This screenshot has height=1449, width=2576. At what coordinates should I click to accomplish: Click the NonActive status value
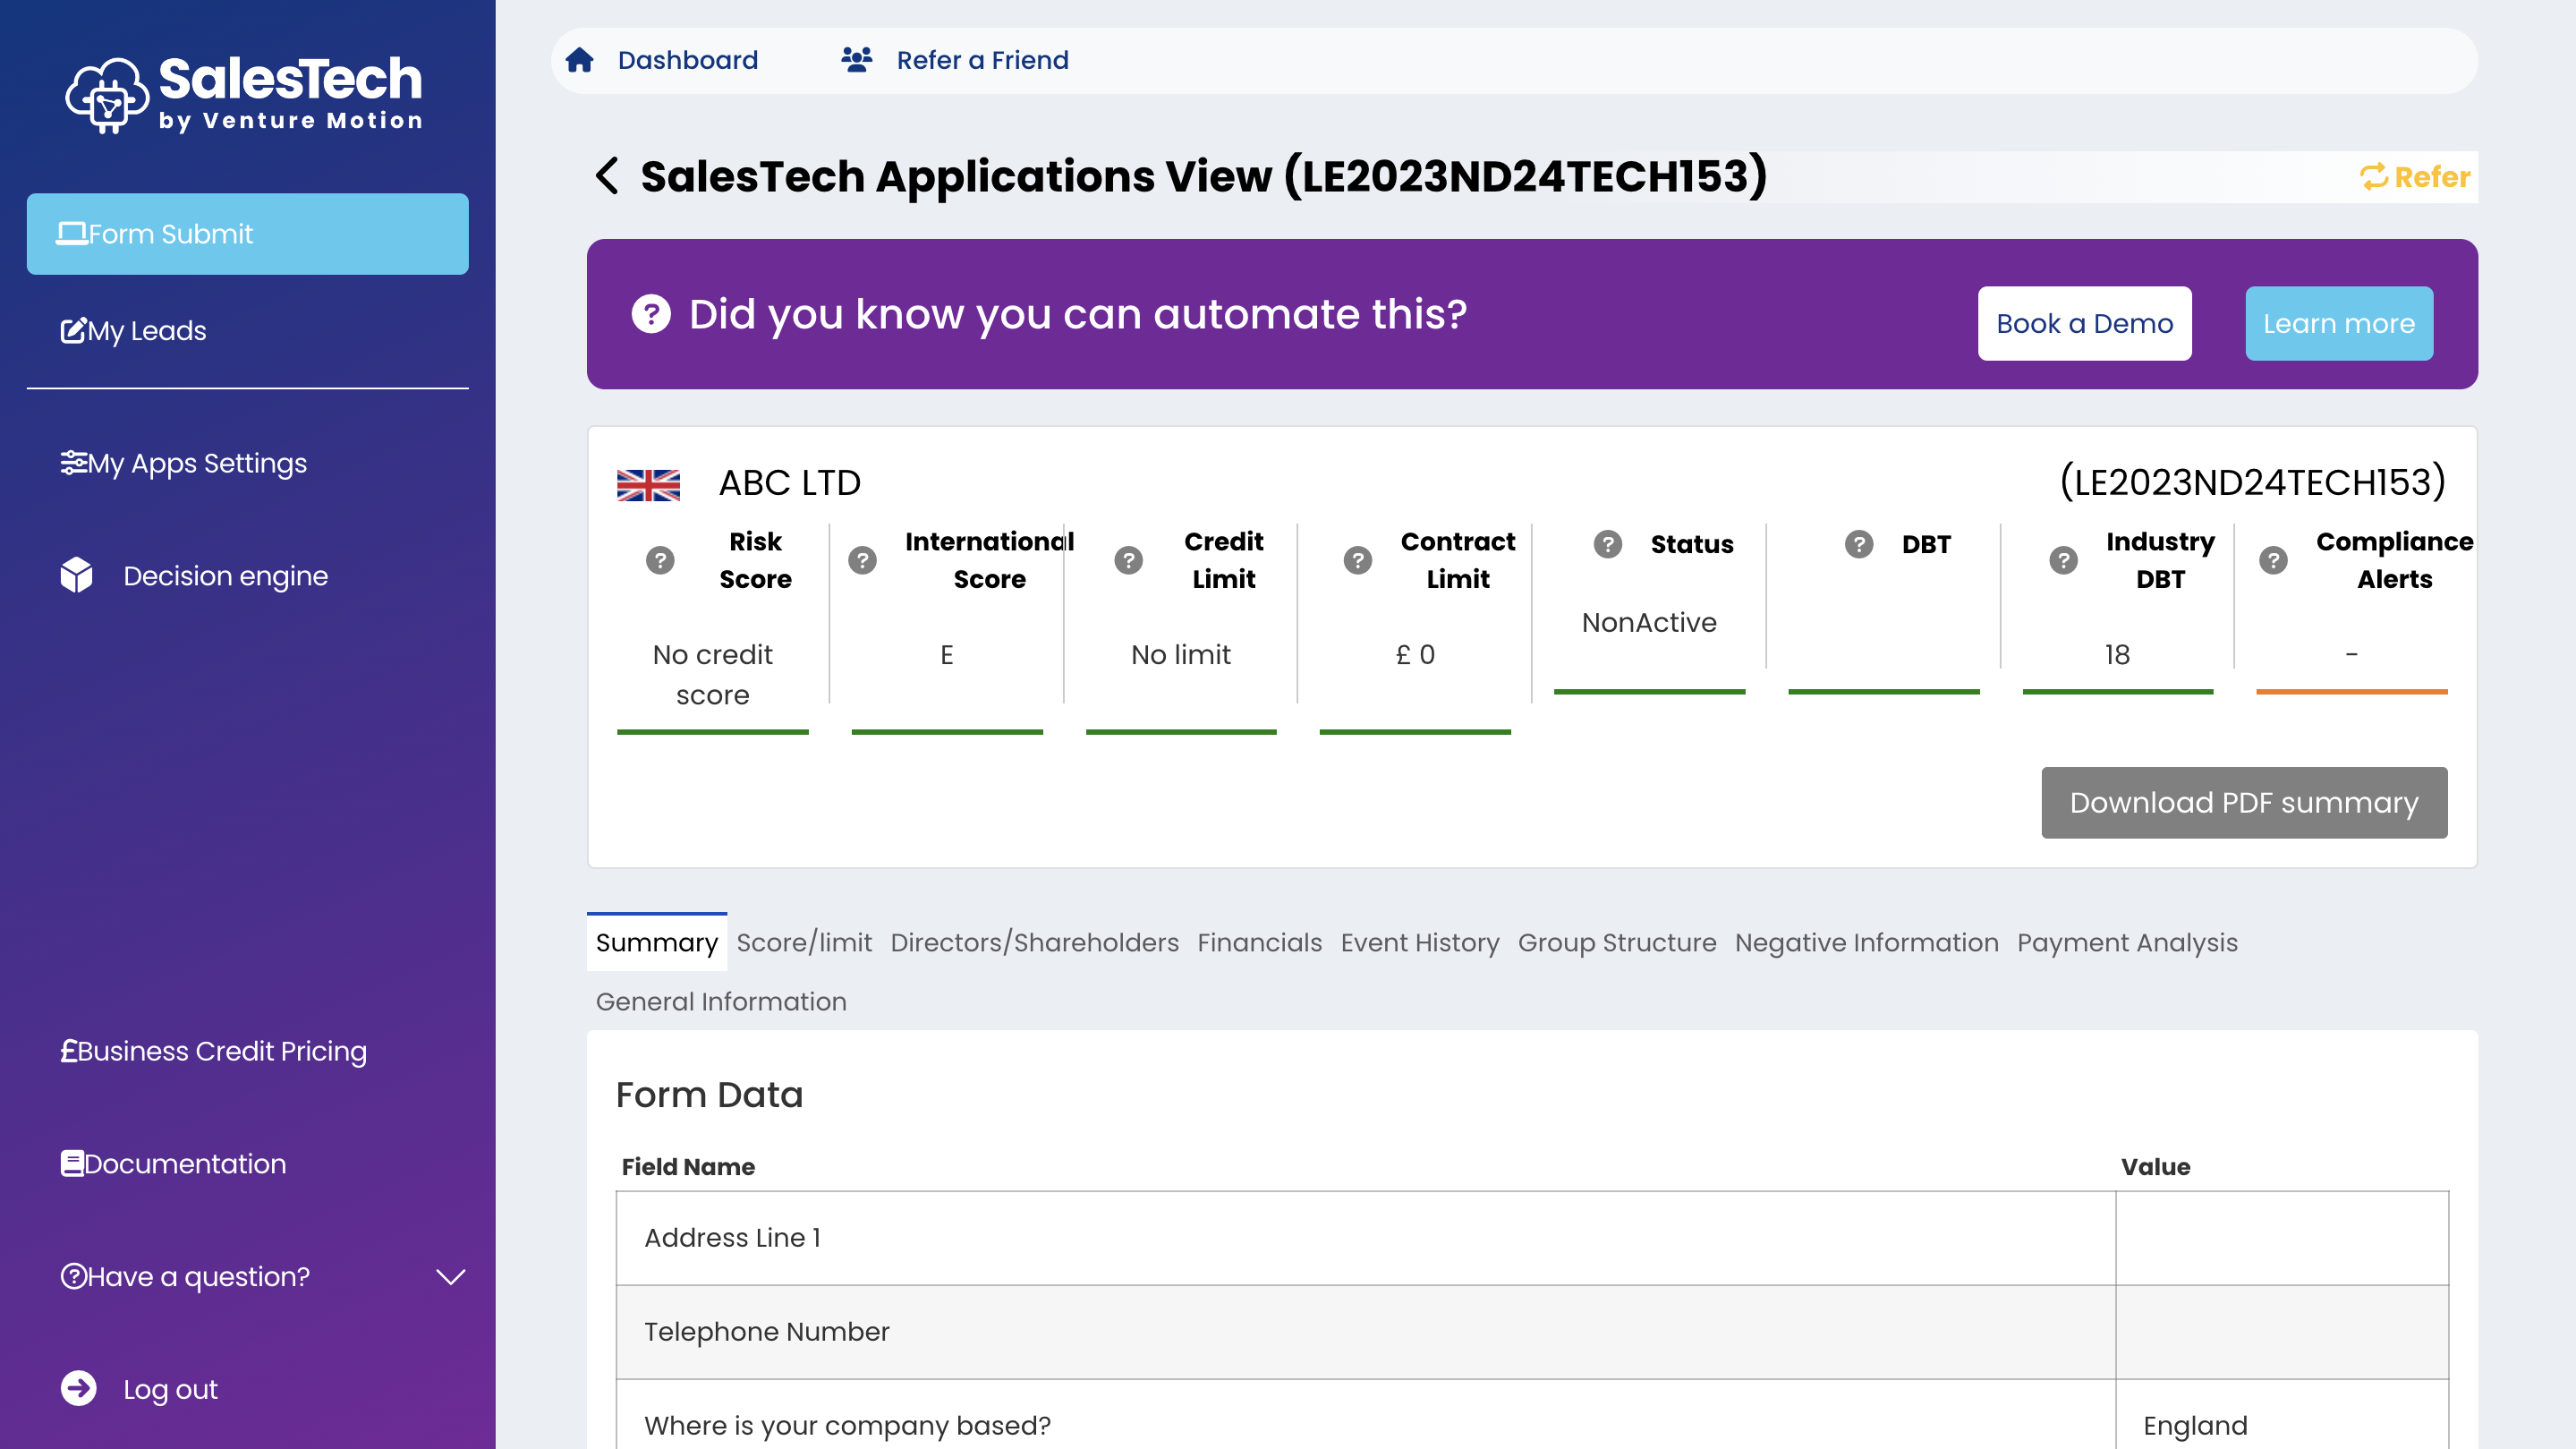coord(1649,622)
